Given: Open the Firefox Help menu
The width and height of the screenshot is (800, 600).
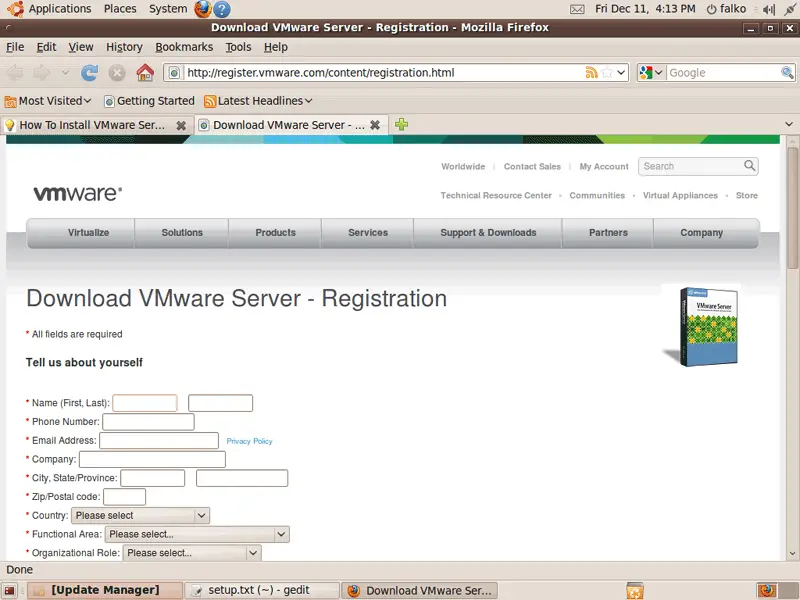Looking at the screenshot, I should click(276, 47).
